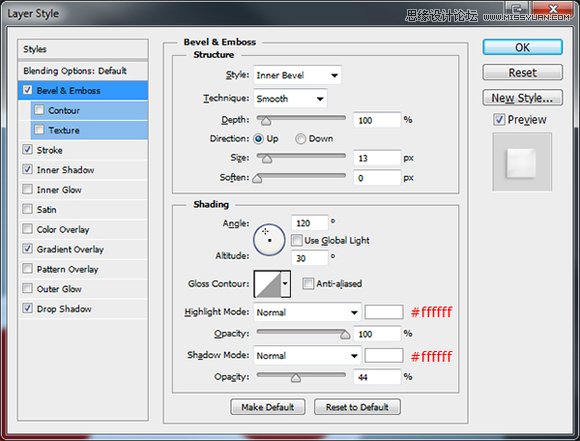This screenshot has width=580, height=441.
Task: Open the Gloss Contour preview thumbnail
Action: 267,284
